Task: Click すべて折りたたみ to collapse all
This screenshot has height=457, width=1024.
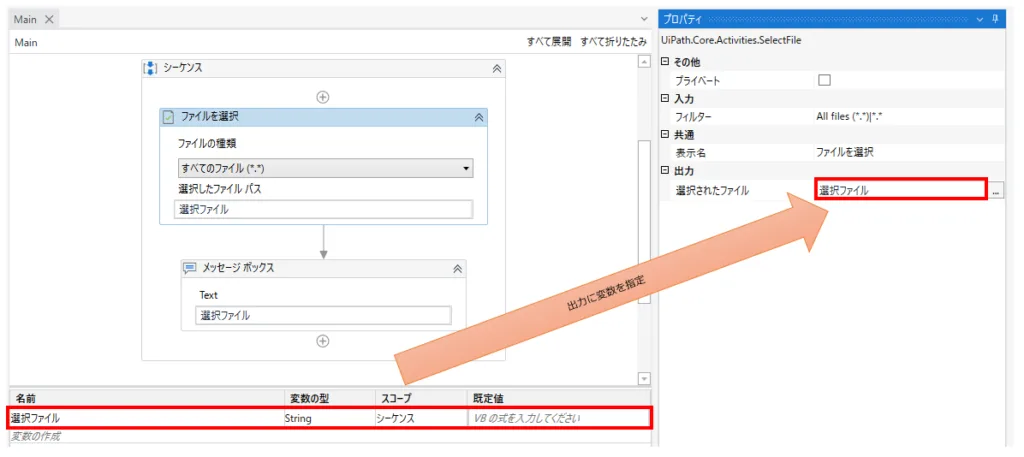Action: [613, 42]
